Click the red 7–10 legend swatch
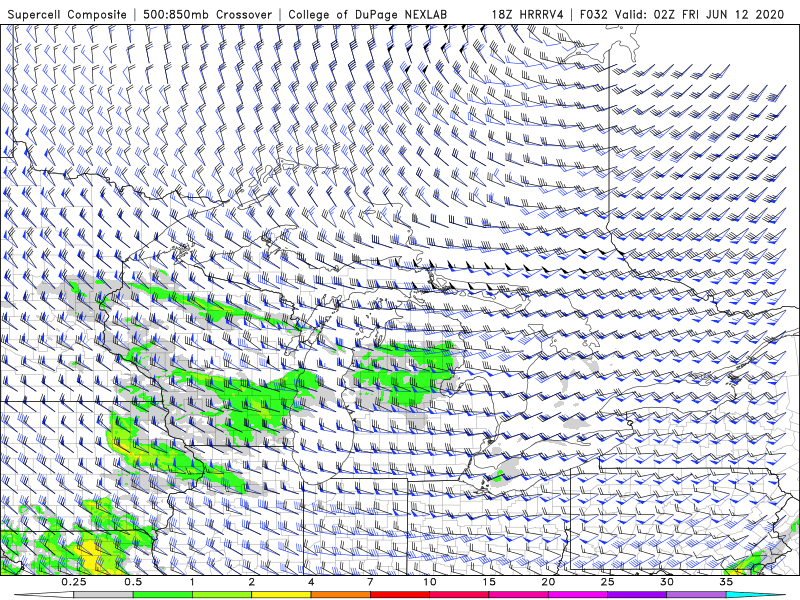Screen dimensions: 800x600 click(x=400, y=595)
